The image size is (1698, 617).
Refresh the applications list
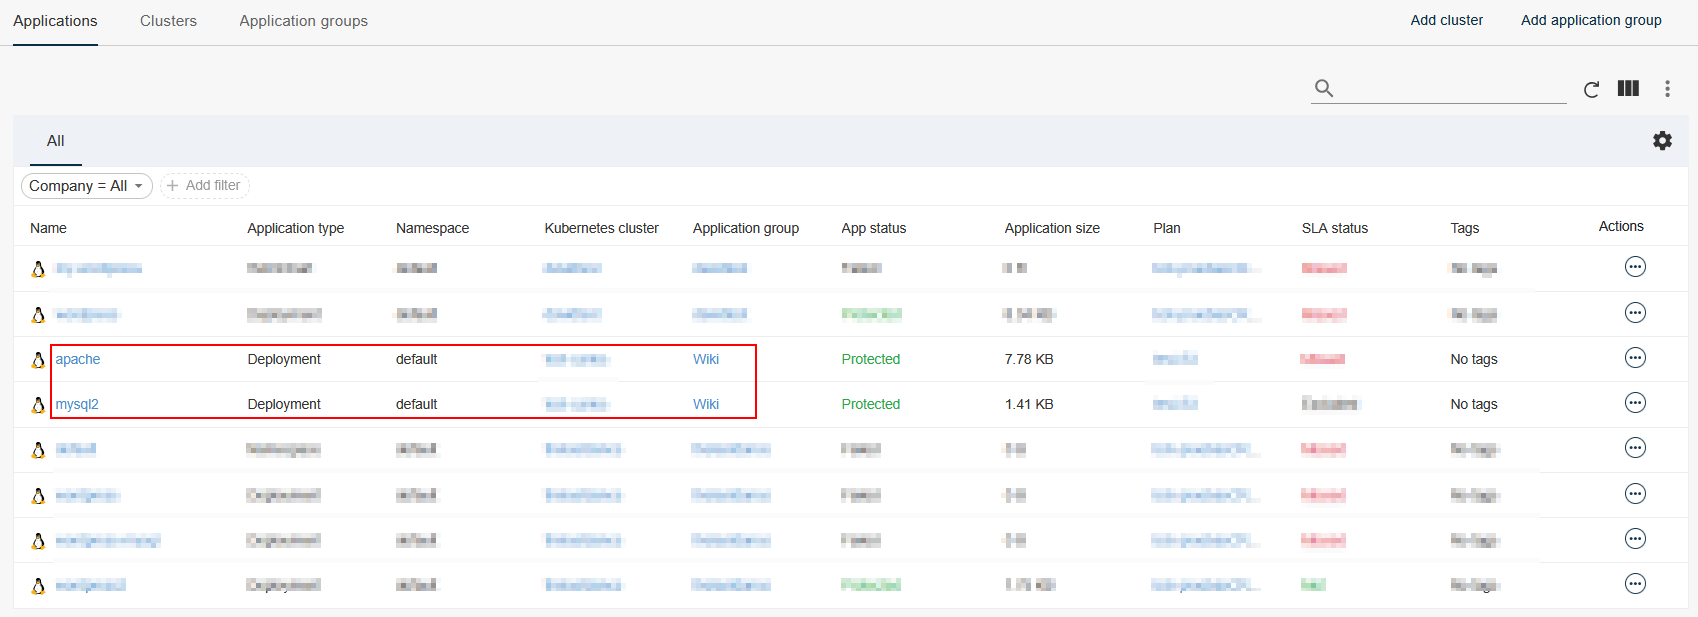1591,89
